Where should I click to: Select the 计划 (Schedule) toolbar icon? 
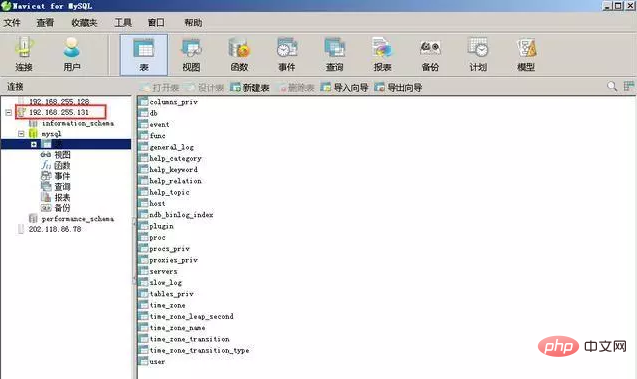(478, 55)
